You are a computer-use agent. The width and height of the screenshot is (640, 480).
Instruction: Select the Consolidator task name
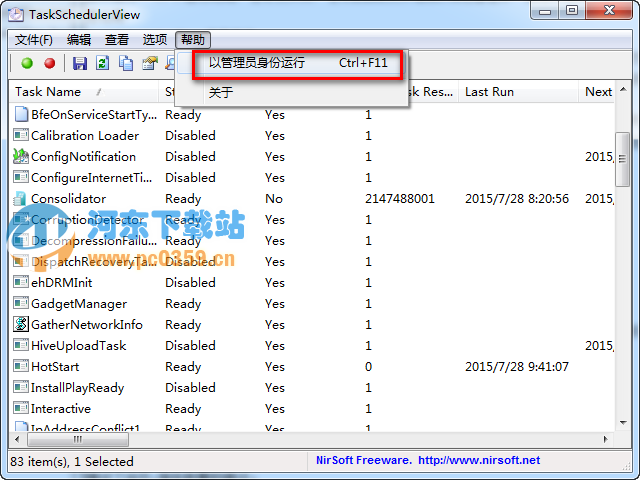click(69, 199)
